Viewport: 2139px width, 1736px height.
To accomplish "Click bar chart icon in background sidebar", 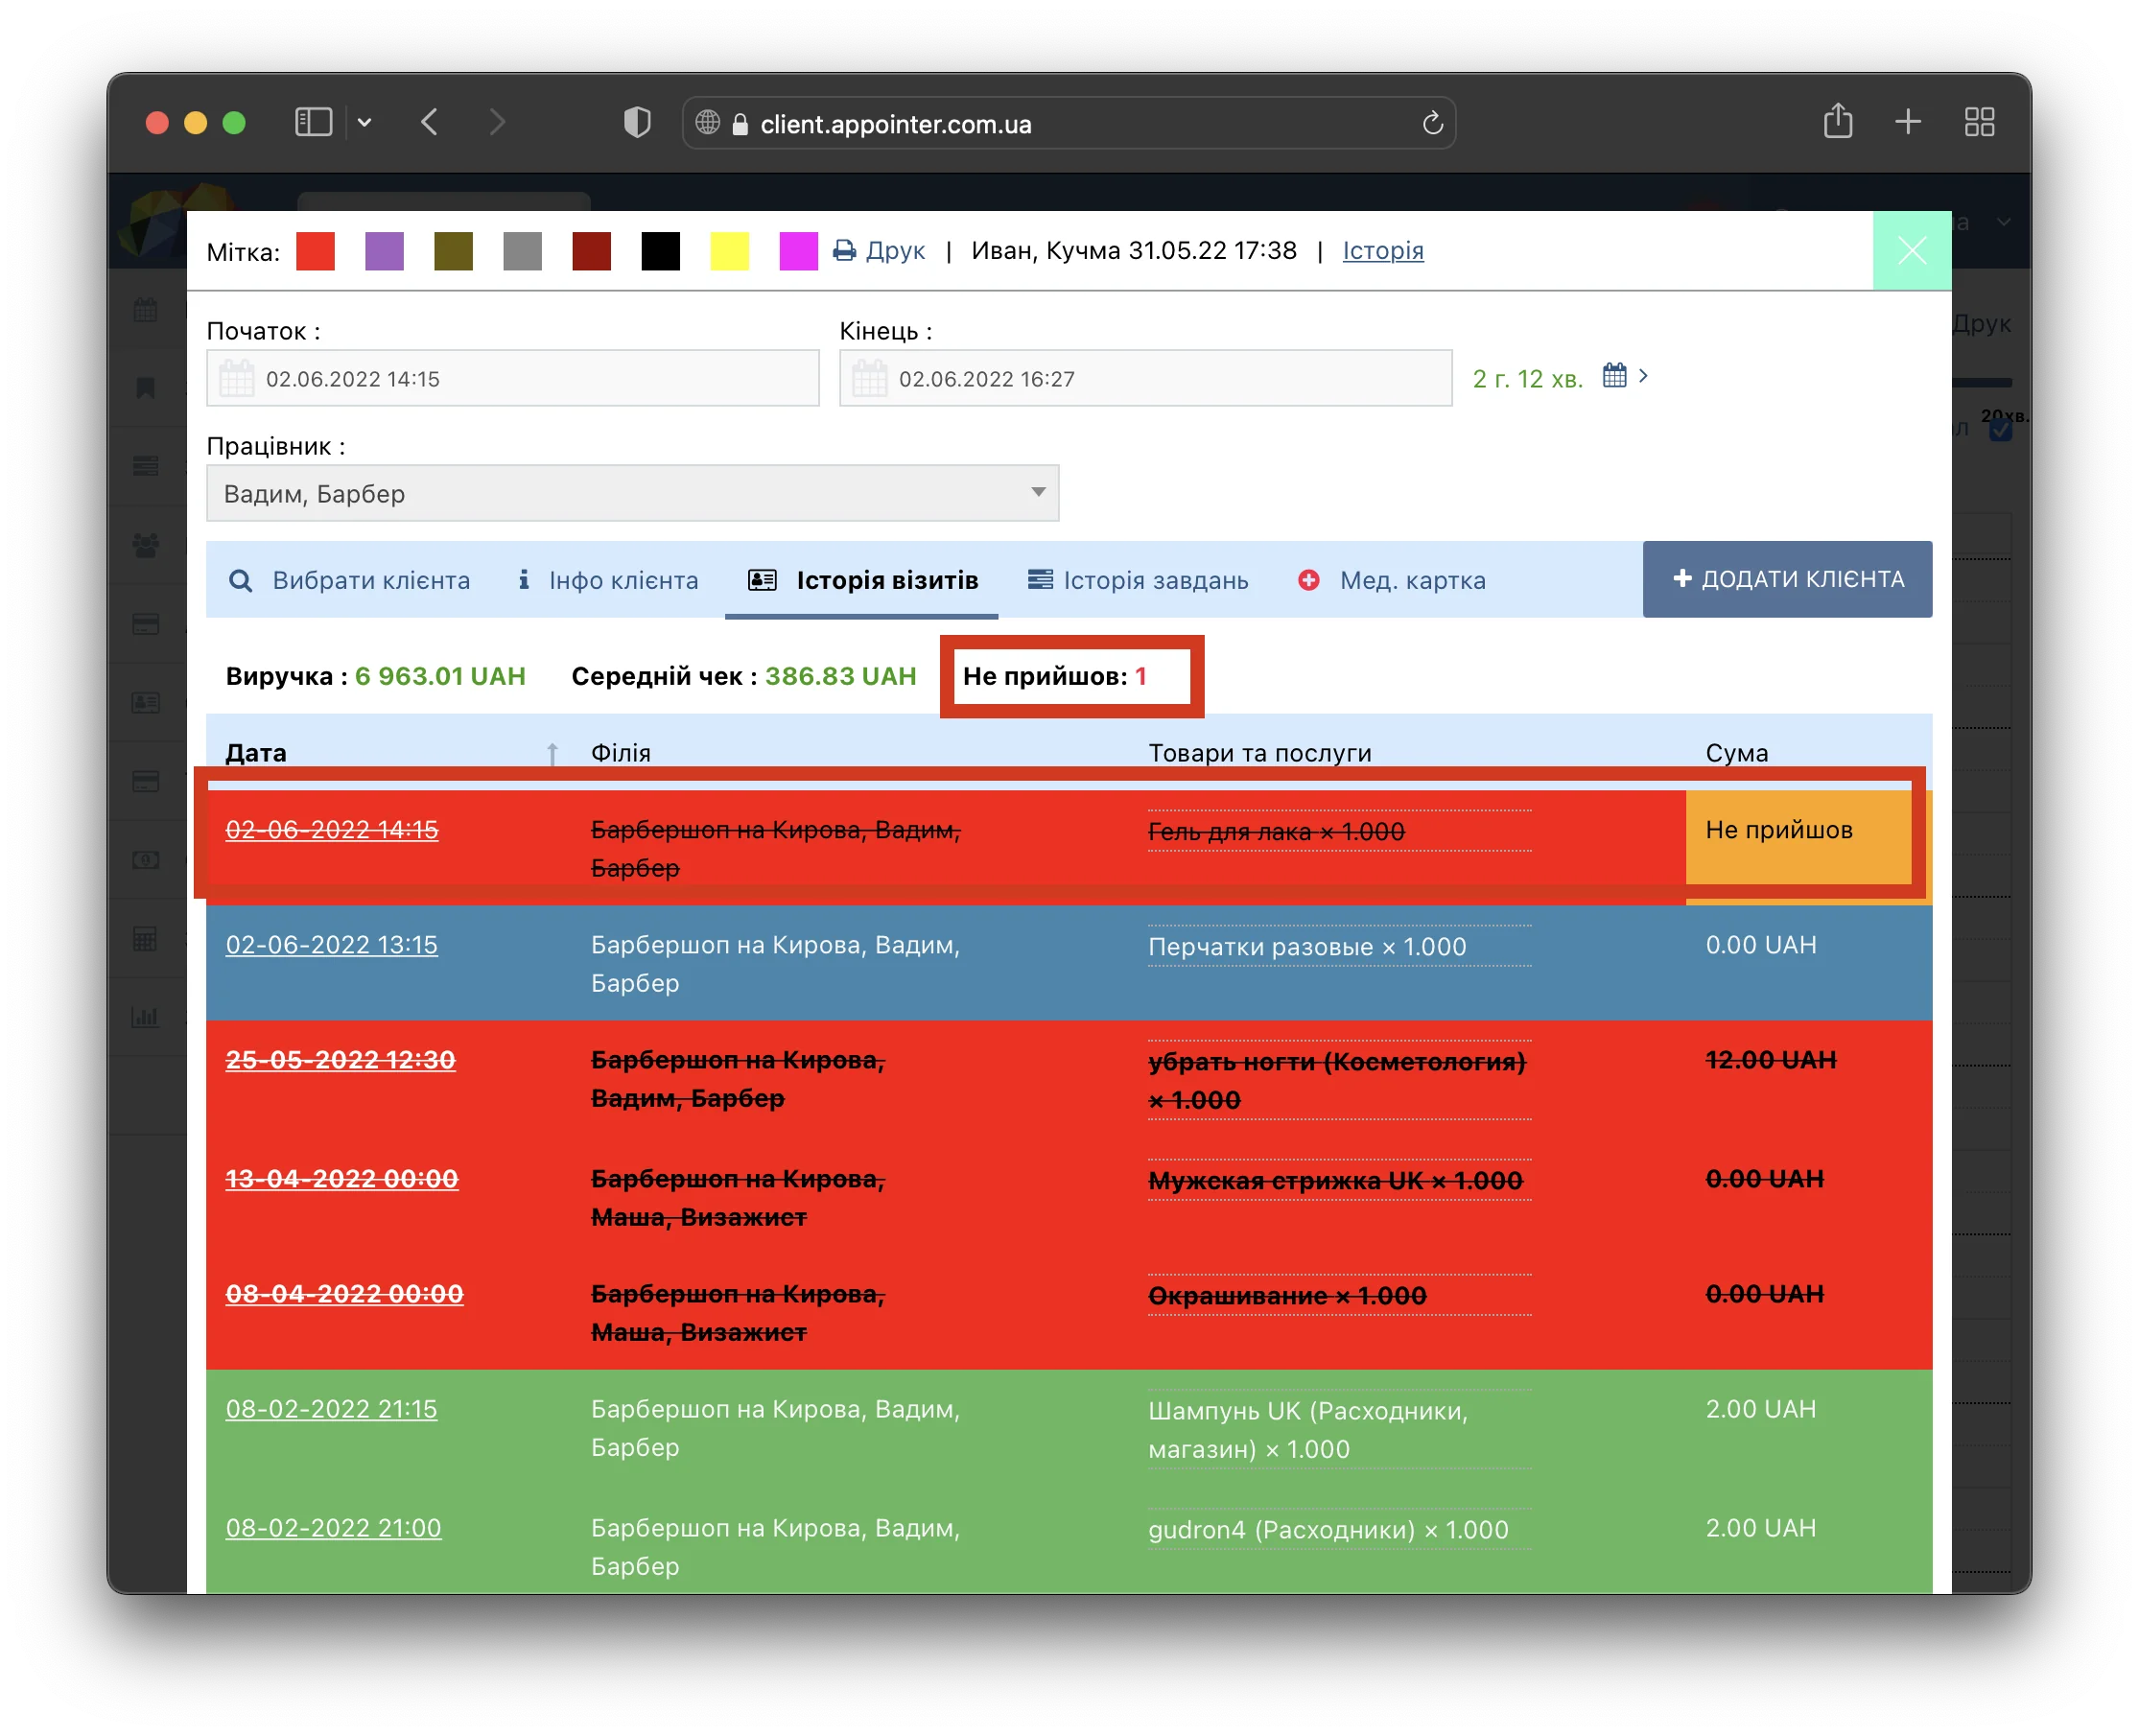I will coord(146,1017).
